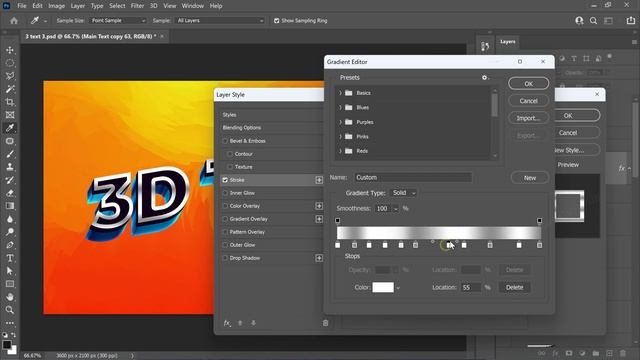Viewport: 640px width, 360px height.
Task: Select the Horizontal Type tool
Action: 10,258
